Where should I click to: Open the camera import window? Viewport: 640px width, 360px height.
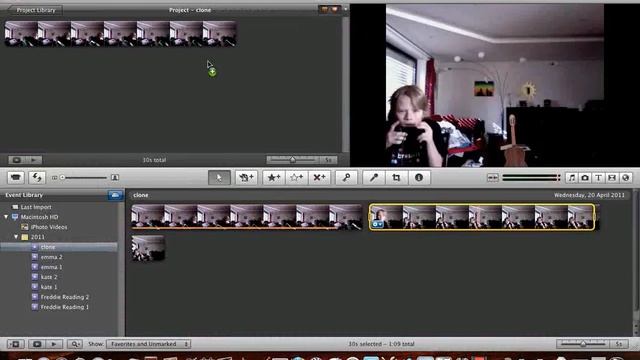coord(16,178)
